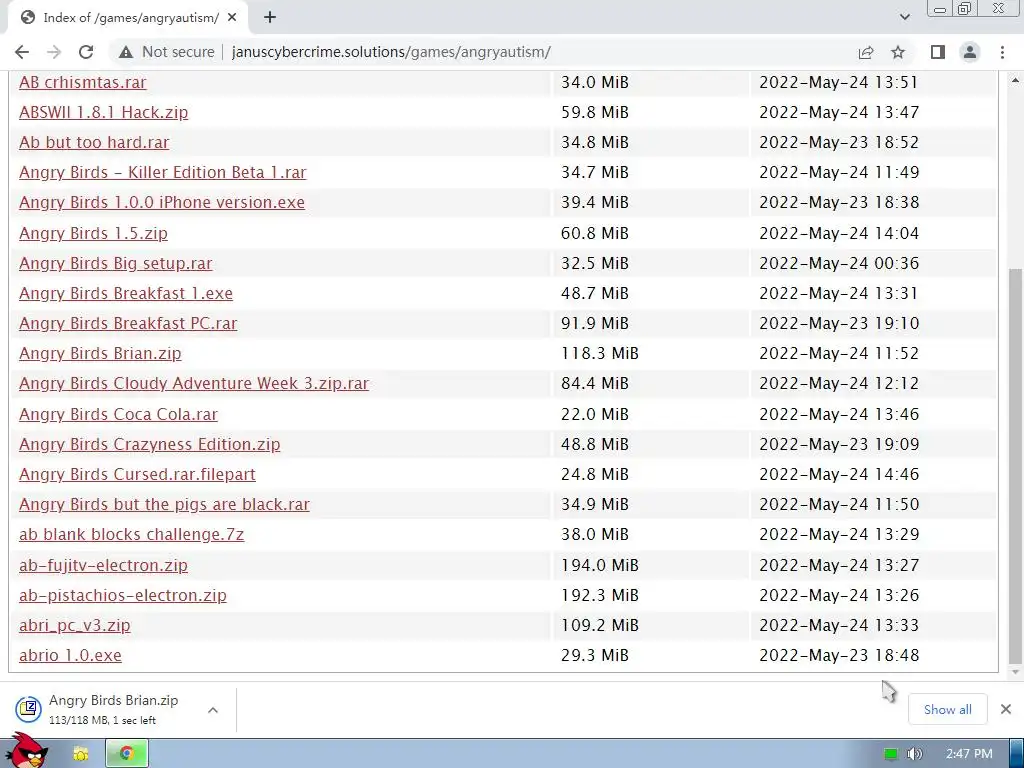Close the Index of /games/angryautism/ tab
Screen dimensions: 1024x768
click(232, 18)
